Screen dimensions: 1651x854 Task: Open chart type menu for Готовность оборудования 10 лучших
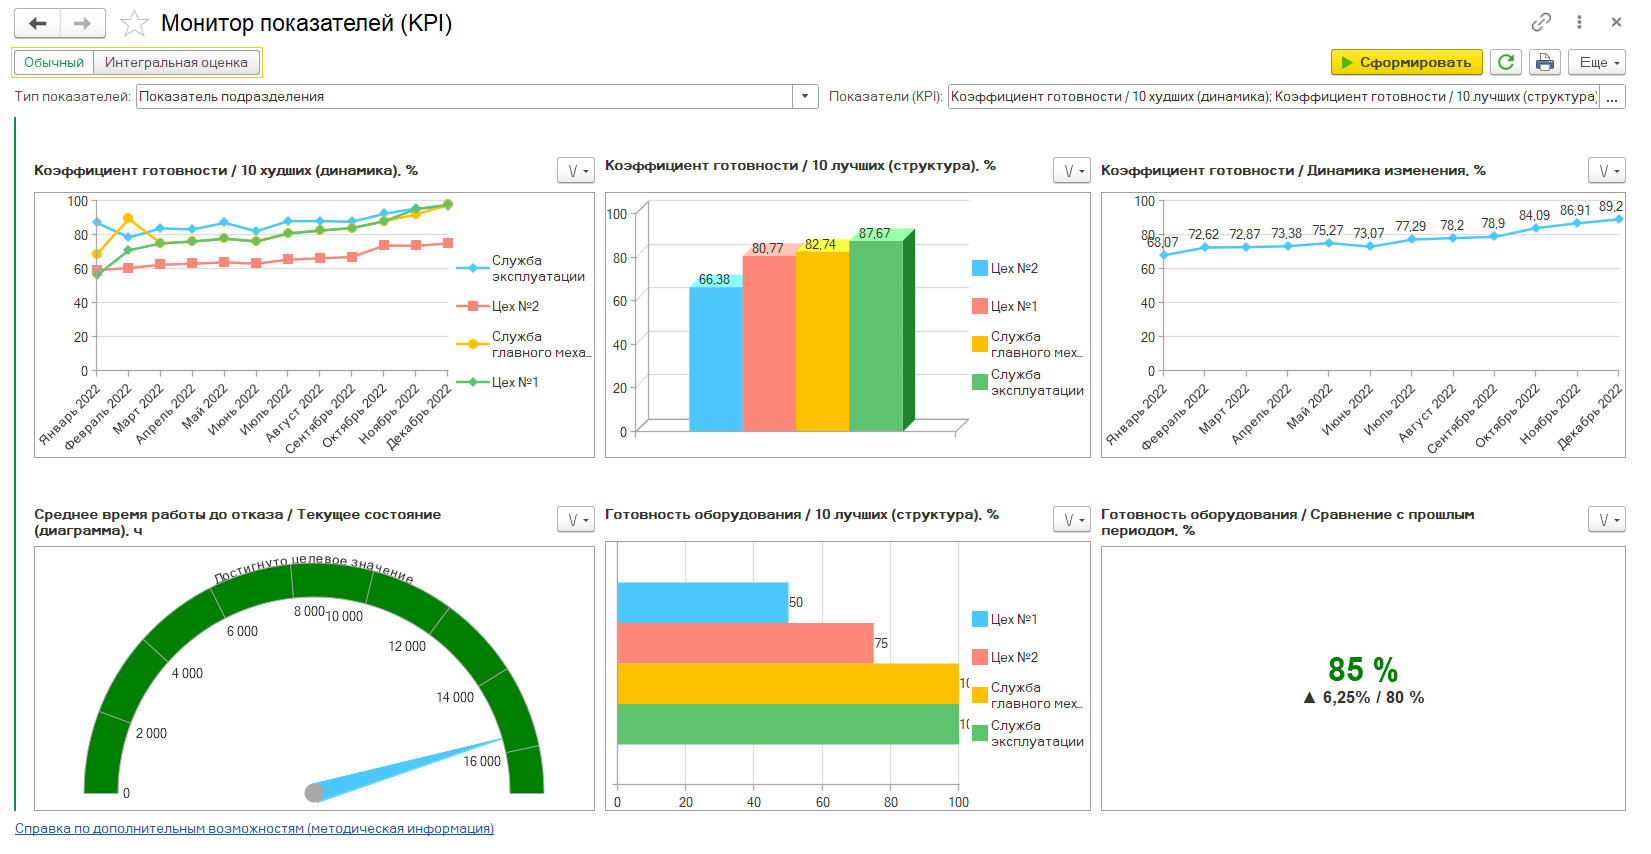pyautogui.click(x=1072, y=519)
